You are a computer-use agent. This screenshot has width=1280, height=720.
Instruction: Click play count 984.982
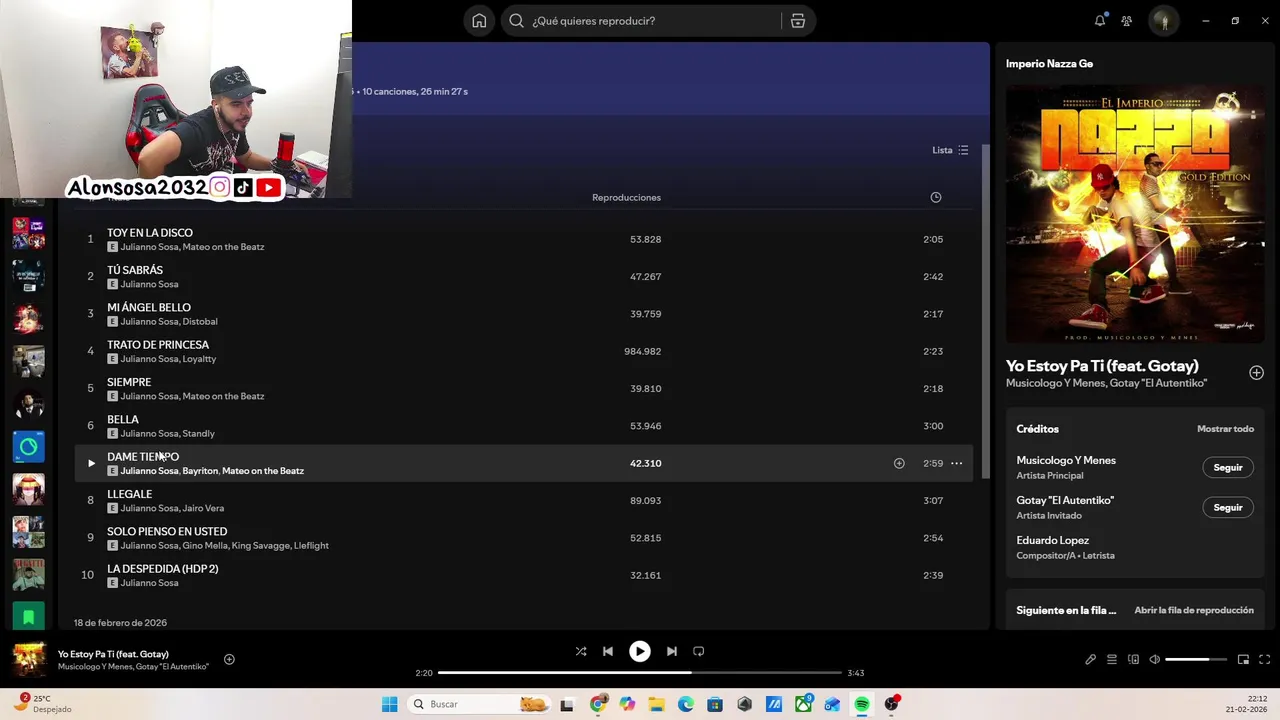coord(643,351)
